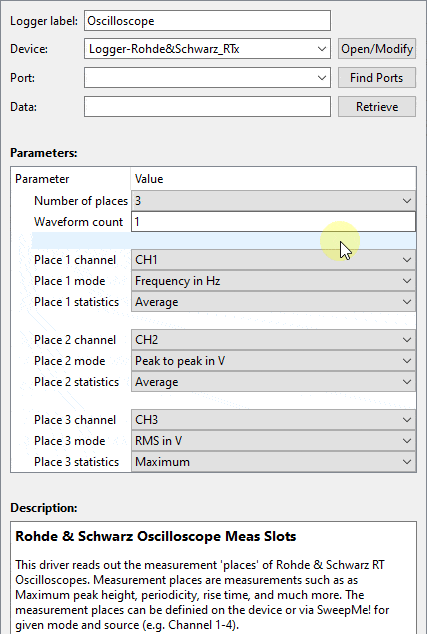Select the 'Place 1 channel' label
Screen dimensions: 427x634
(75, 260)
